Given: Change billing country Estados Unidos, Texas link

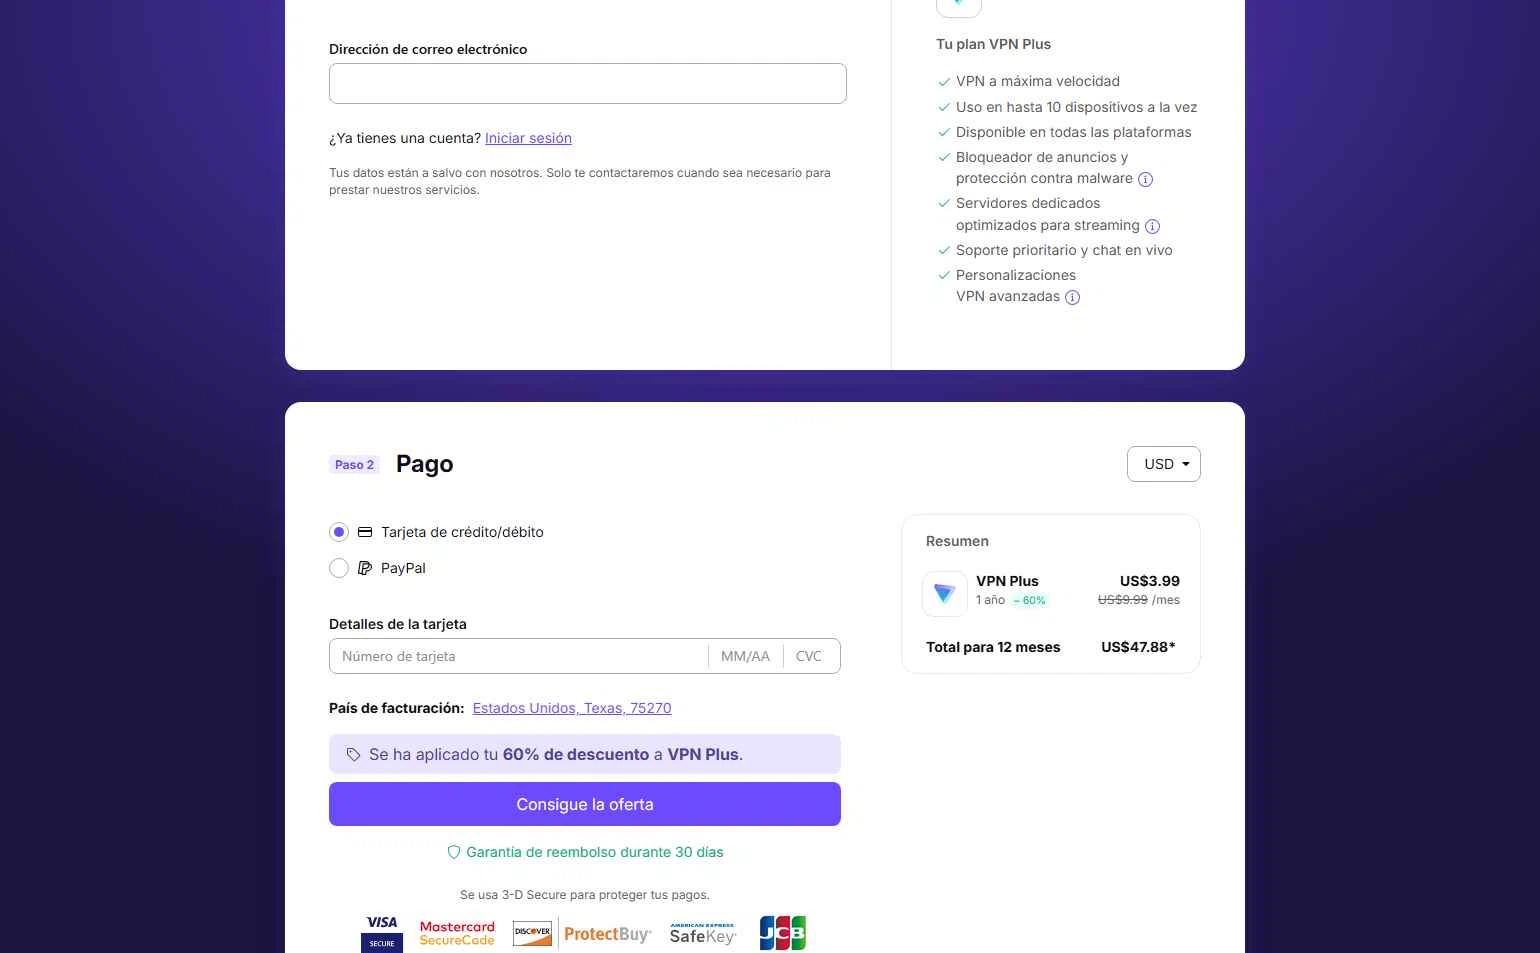Looking at the screenshot, I should click(x=572, y=708).
